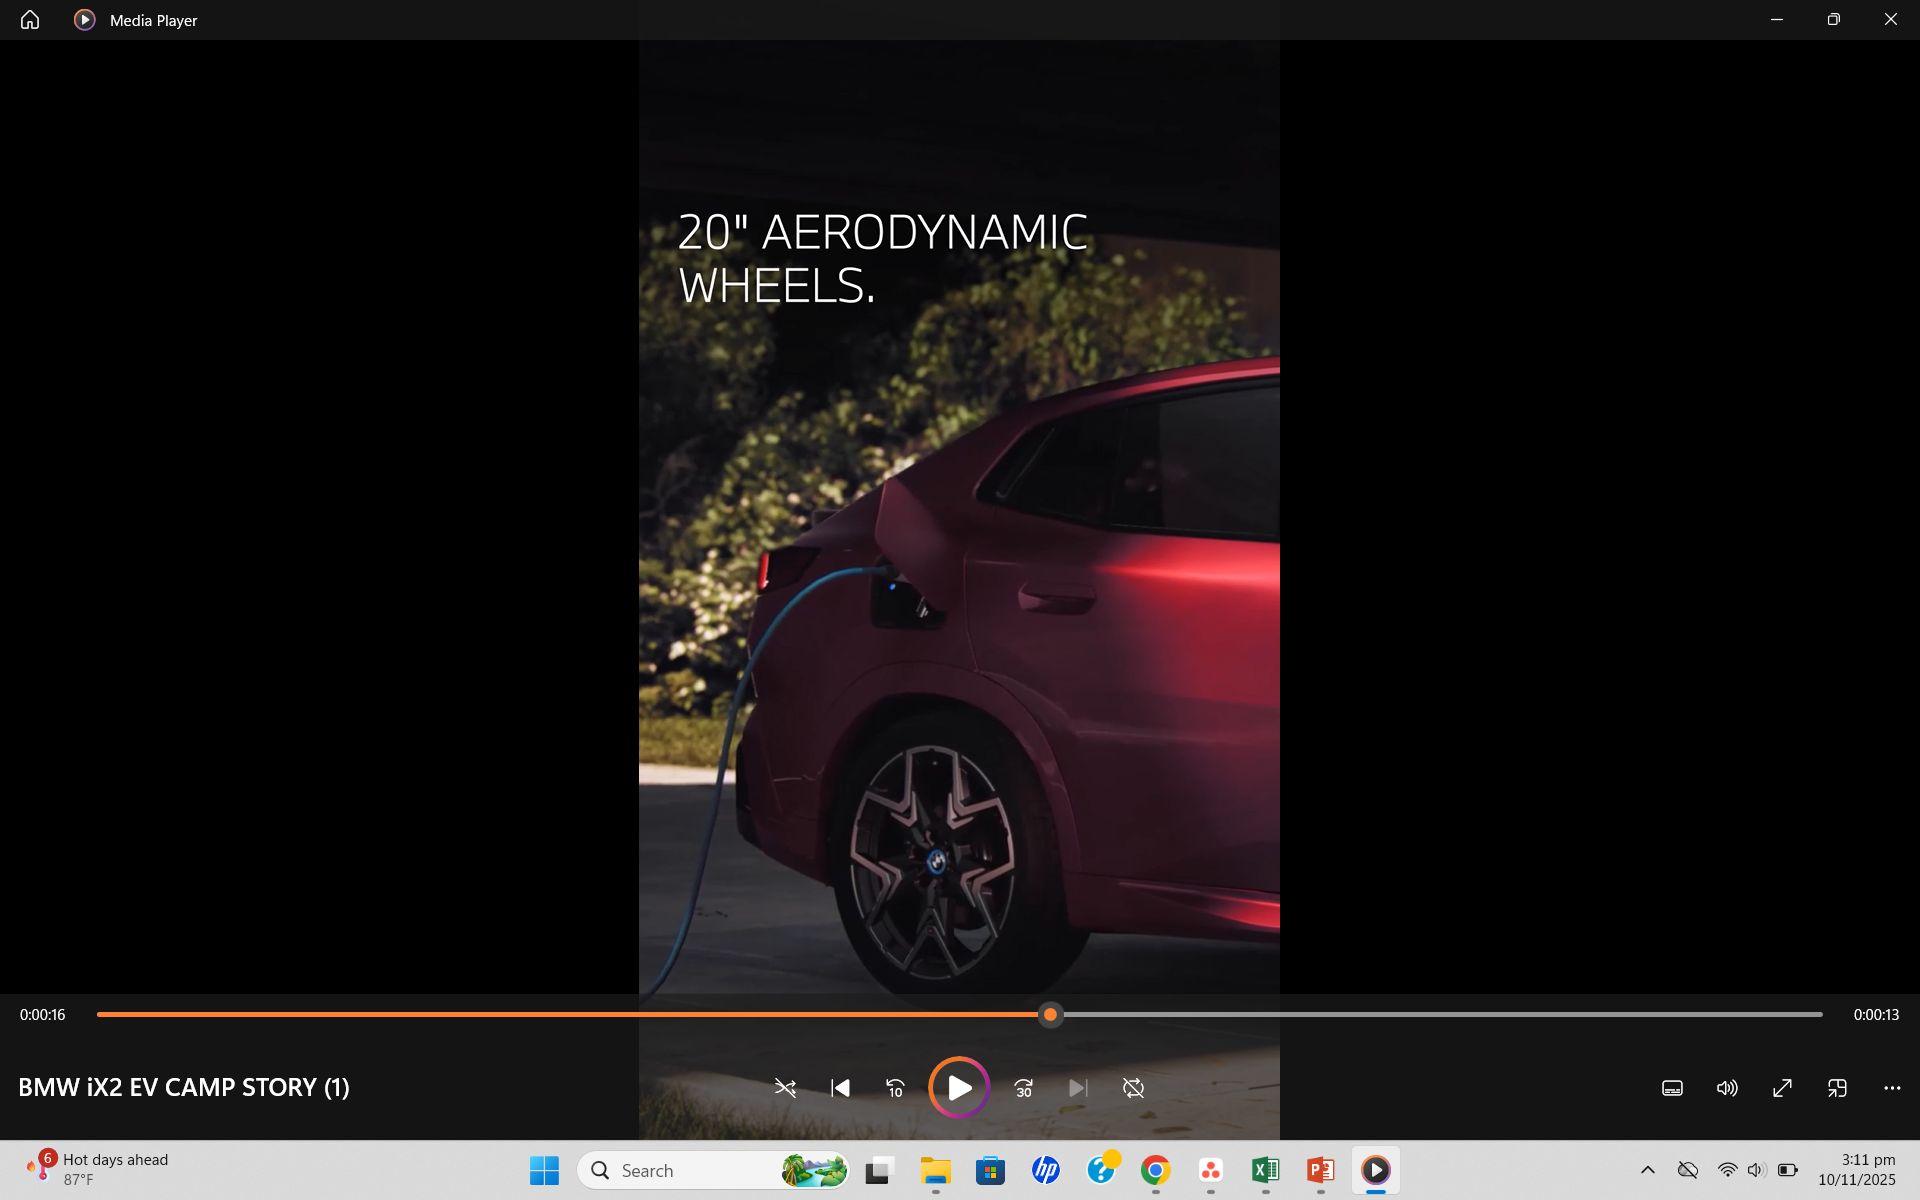Skip back 10 seconds

[x=895, y=1088]
